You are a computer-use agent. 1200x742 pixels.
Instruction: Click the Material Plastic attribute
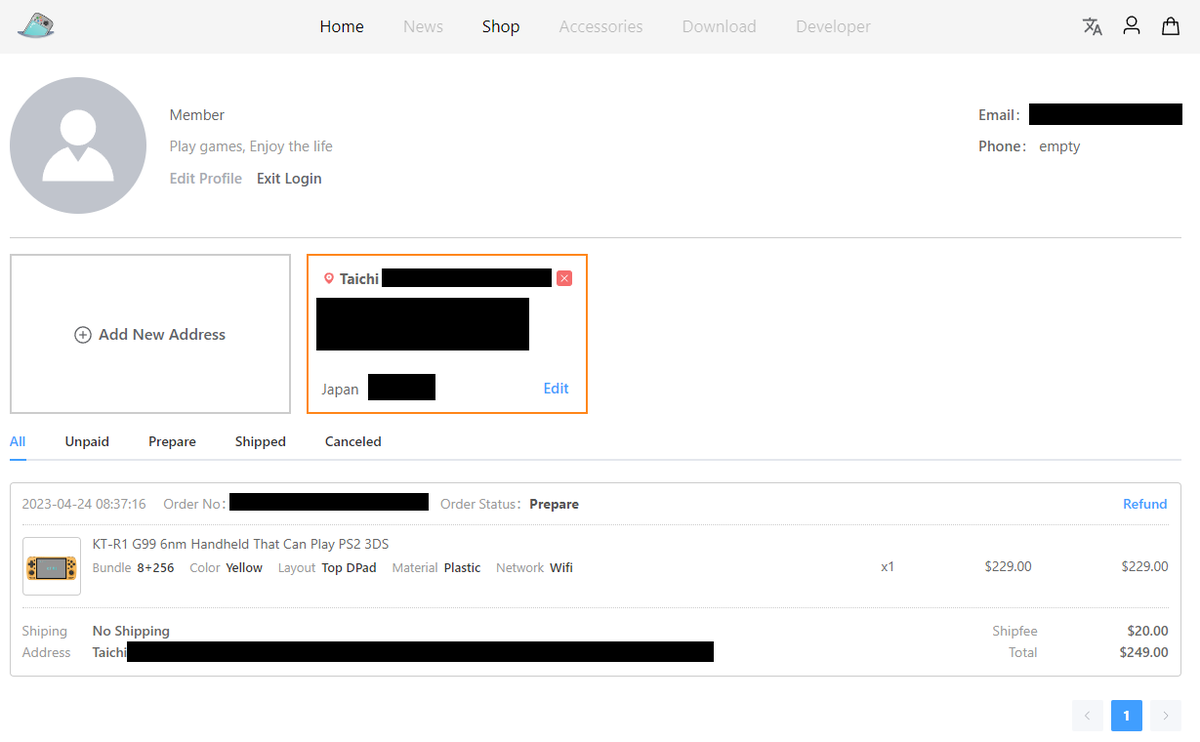tap(436, 568)
